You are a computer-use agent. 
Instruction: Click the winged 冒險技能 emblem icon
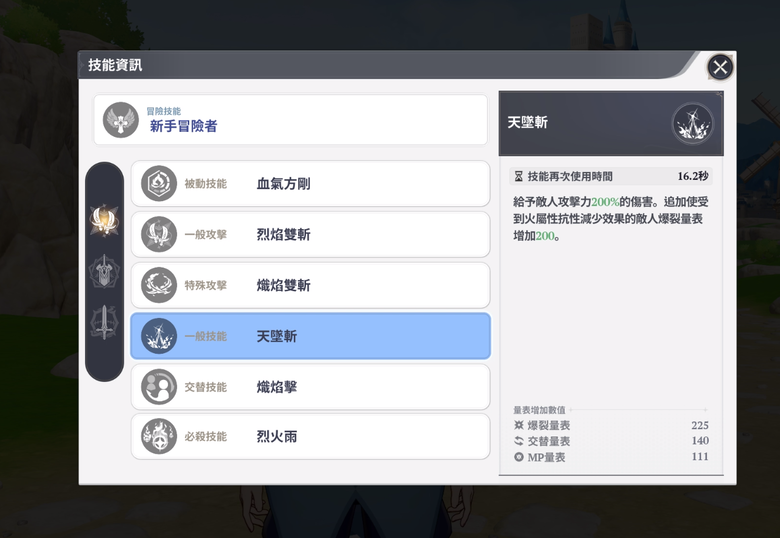point(120,120)
